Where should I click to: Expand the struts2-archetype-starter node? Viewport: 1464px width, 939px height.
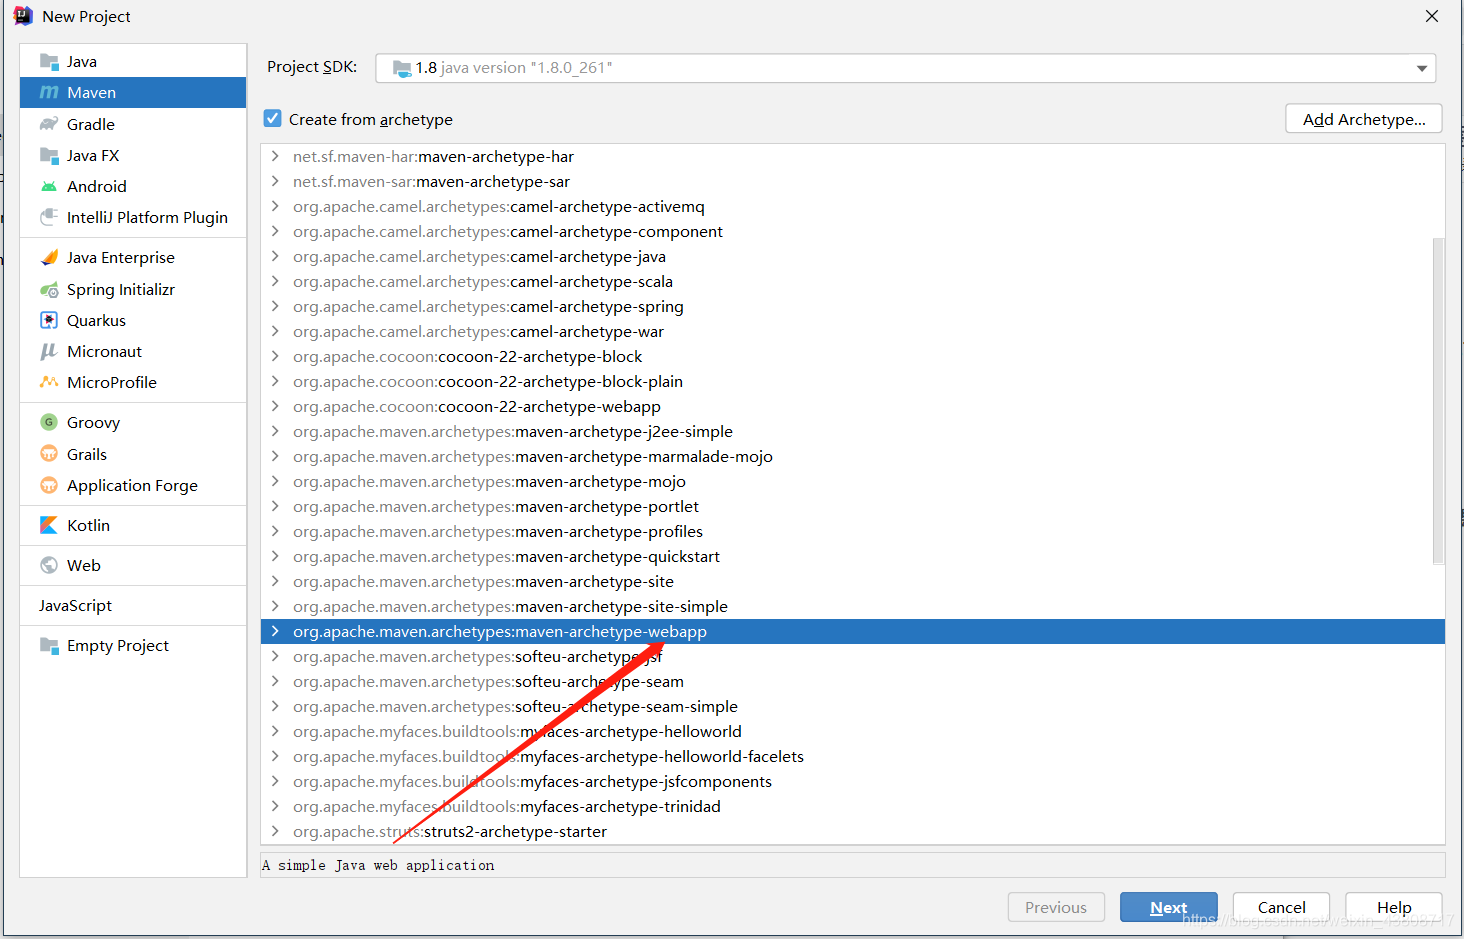(x=275, y=831)
